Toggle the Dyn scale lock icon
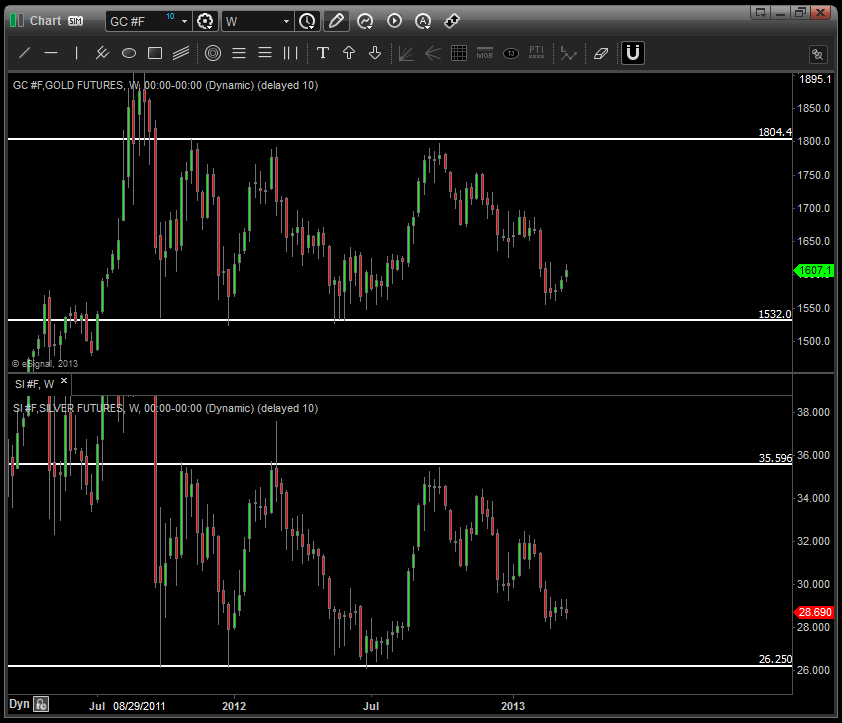This screenshot has width=842, height=723. click(x=41, y=704)
